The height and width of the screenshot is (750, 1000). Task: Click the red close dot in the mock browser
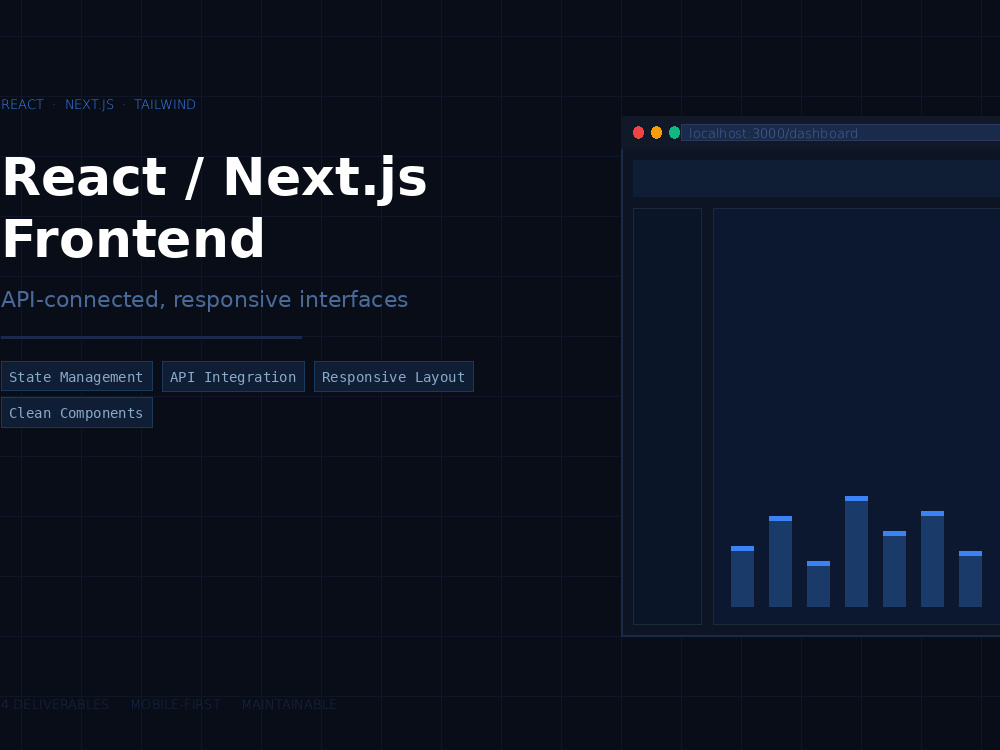click(638, 133)
